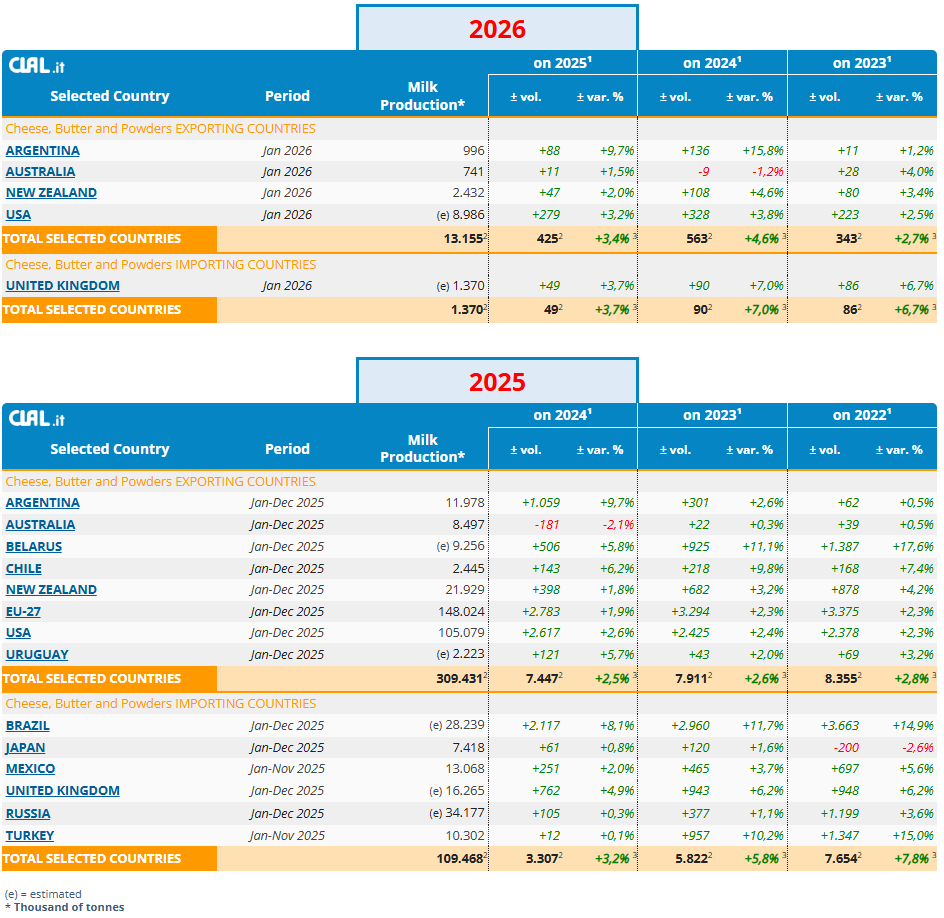Viewport: 944px width, 918px height.
Task: Open AUSTRALIA link in the 2026 table
Action: tap(40, 172)
